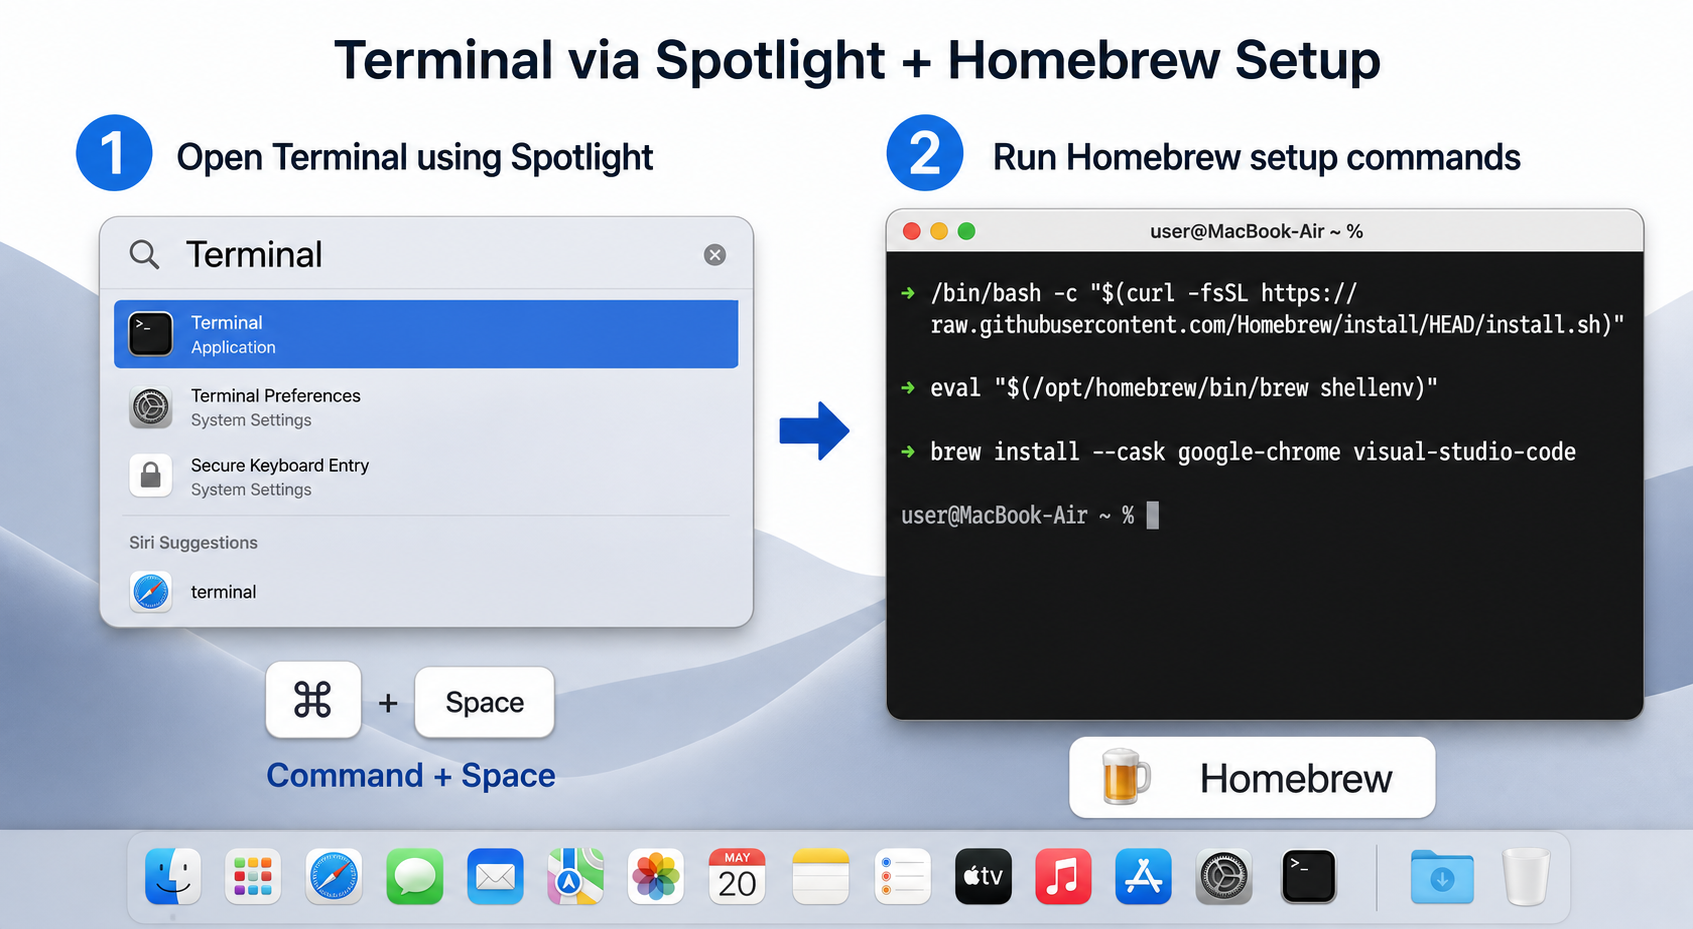Click the Terminal Preferences gear icon
Image resolution: width=1693 pixels, height=929 pixels.
tap(151, 408)
